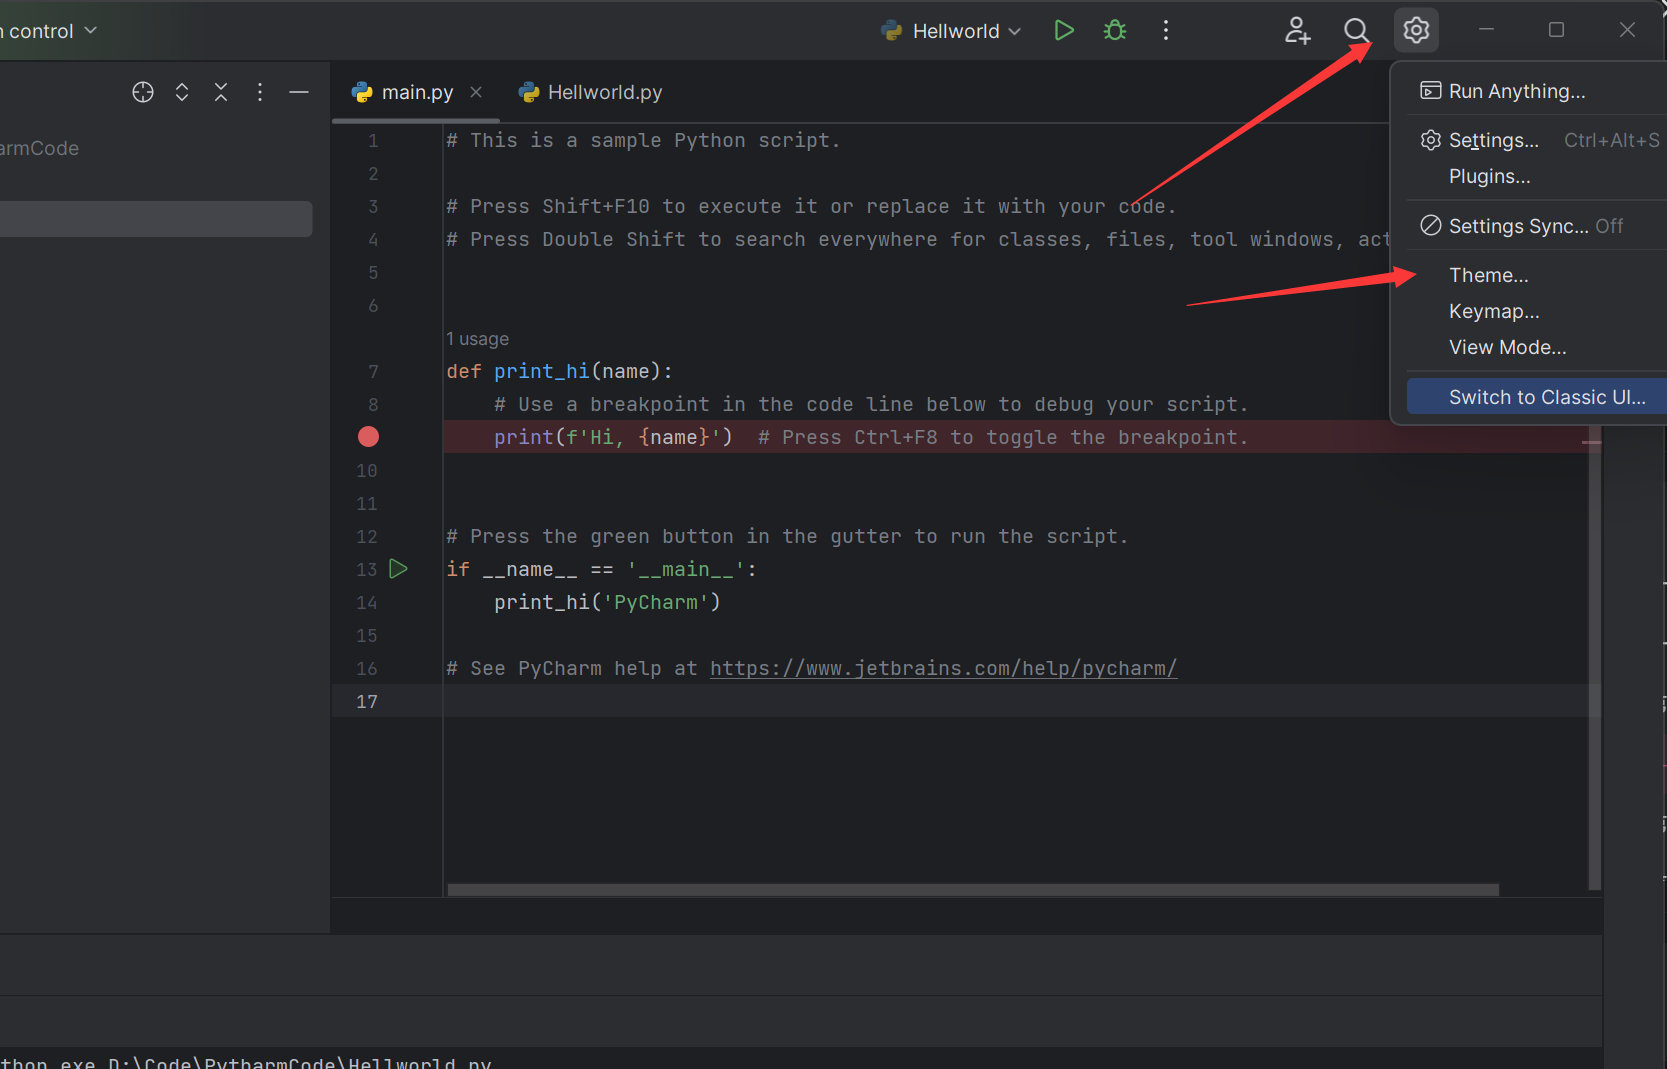Click line number 12 in the gutter

tap(367, 536)
